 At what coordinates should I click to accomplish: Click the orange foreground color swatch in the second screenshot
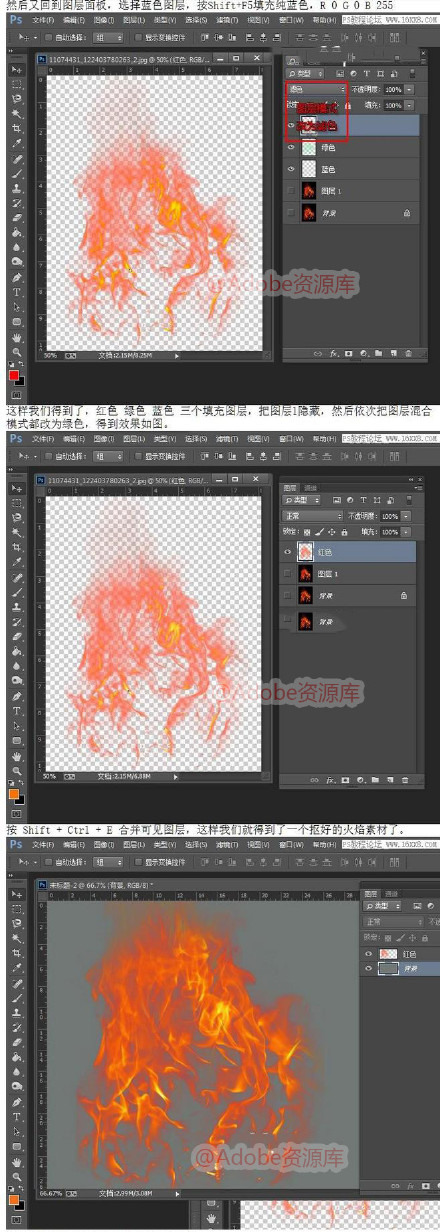[13, 794]
